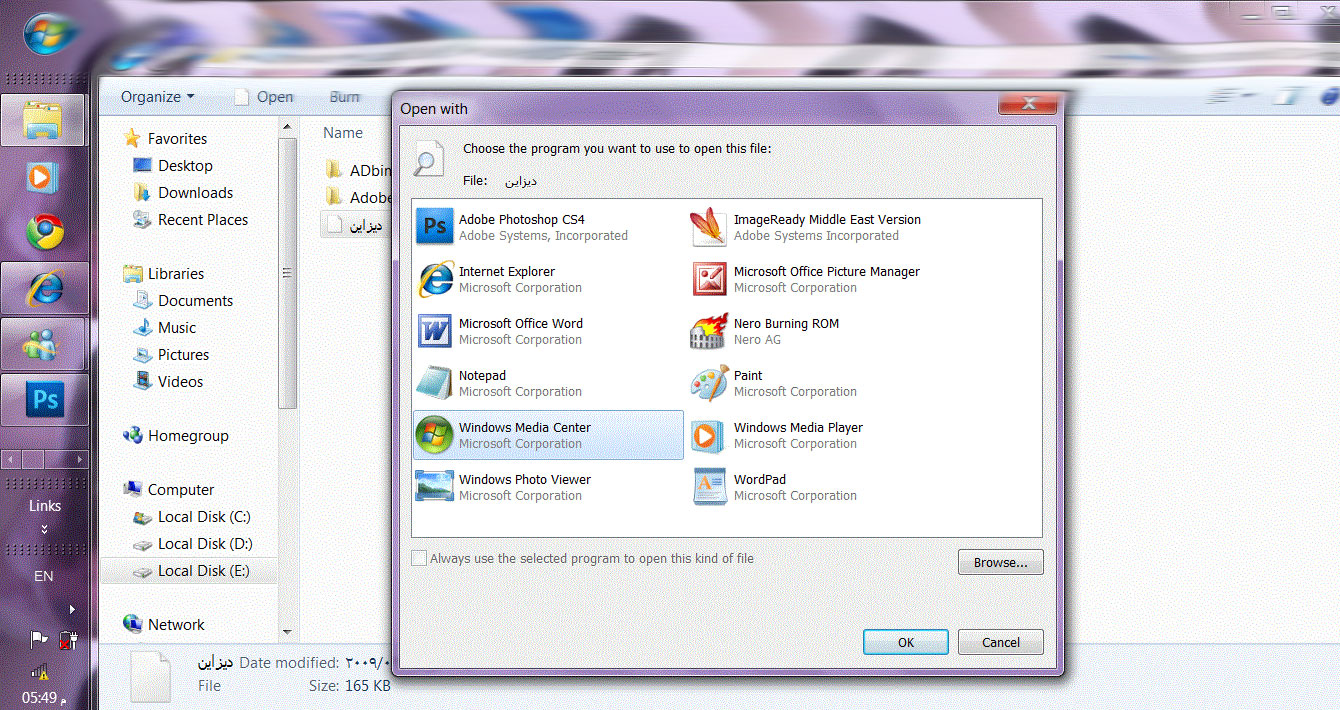Image resolution: width=1340 pixels, height=710 pixels.
Task: Click the Windows Media Center icon
Action: tap(435, 435)
